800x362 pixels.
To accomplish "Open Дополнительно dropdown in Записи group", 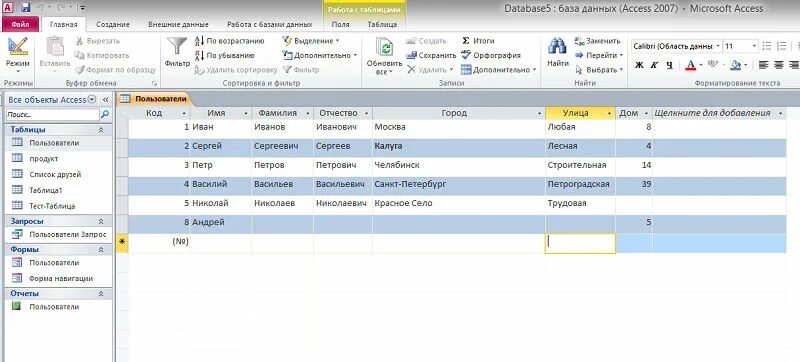I will [498, 70].
